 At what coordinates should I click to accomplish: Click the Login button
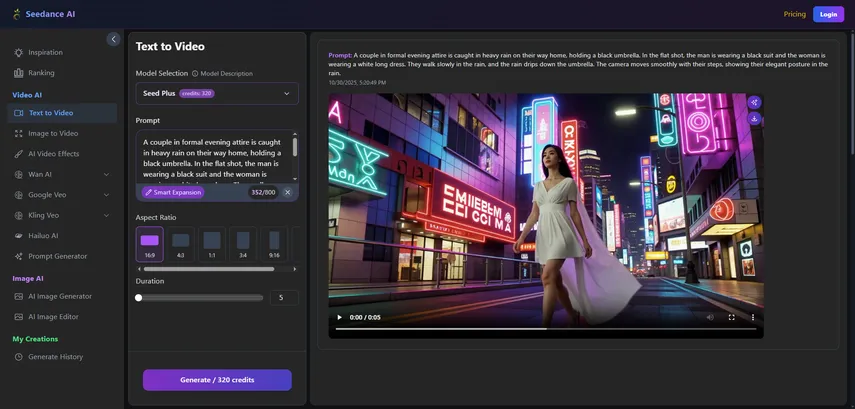[828, 14]
